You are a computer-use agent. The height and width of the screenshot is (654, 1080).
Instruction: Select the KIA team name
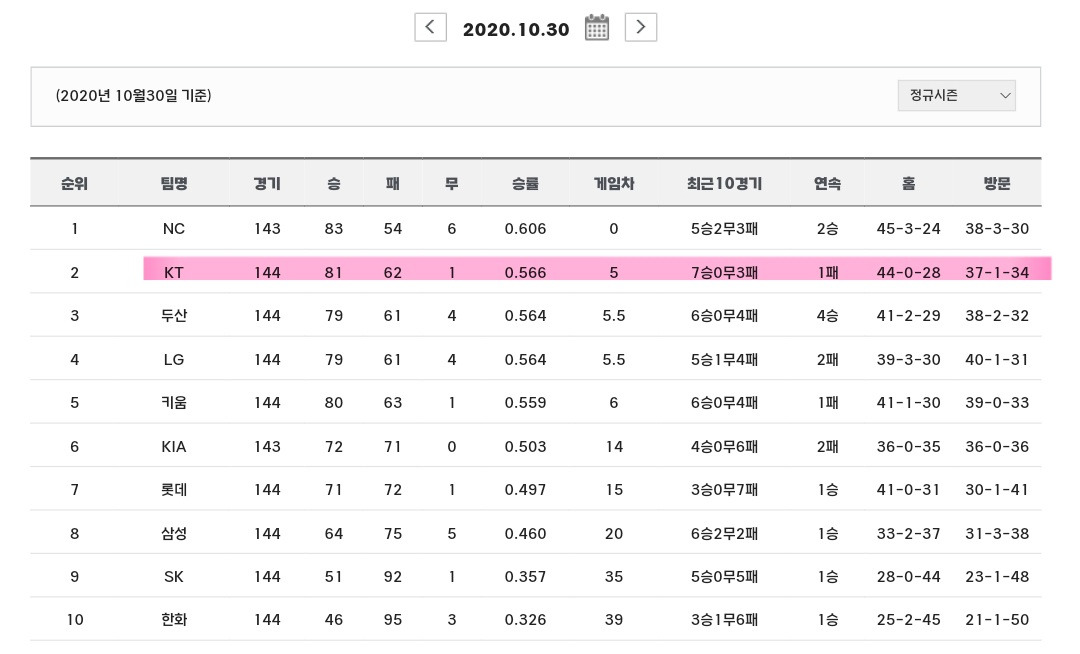tap(174, 447)
